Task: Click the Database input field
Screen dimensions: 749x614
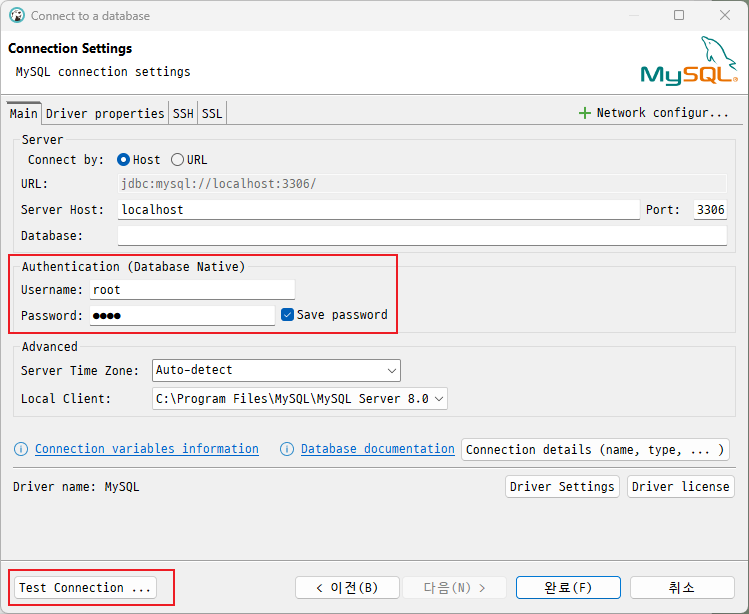Action: point(422,236)
